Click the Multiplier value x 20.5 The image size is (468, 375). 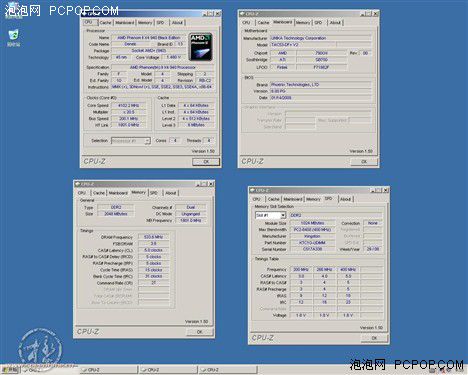[129, 112]
